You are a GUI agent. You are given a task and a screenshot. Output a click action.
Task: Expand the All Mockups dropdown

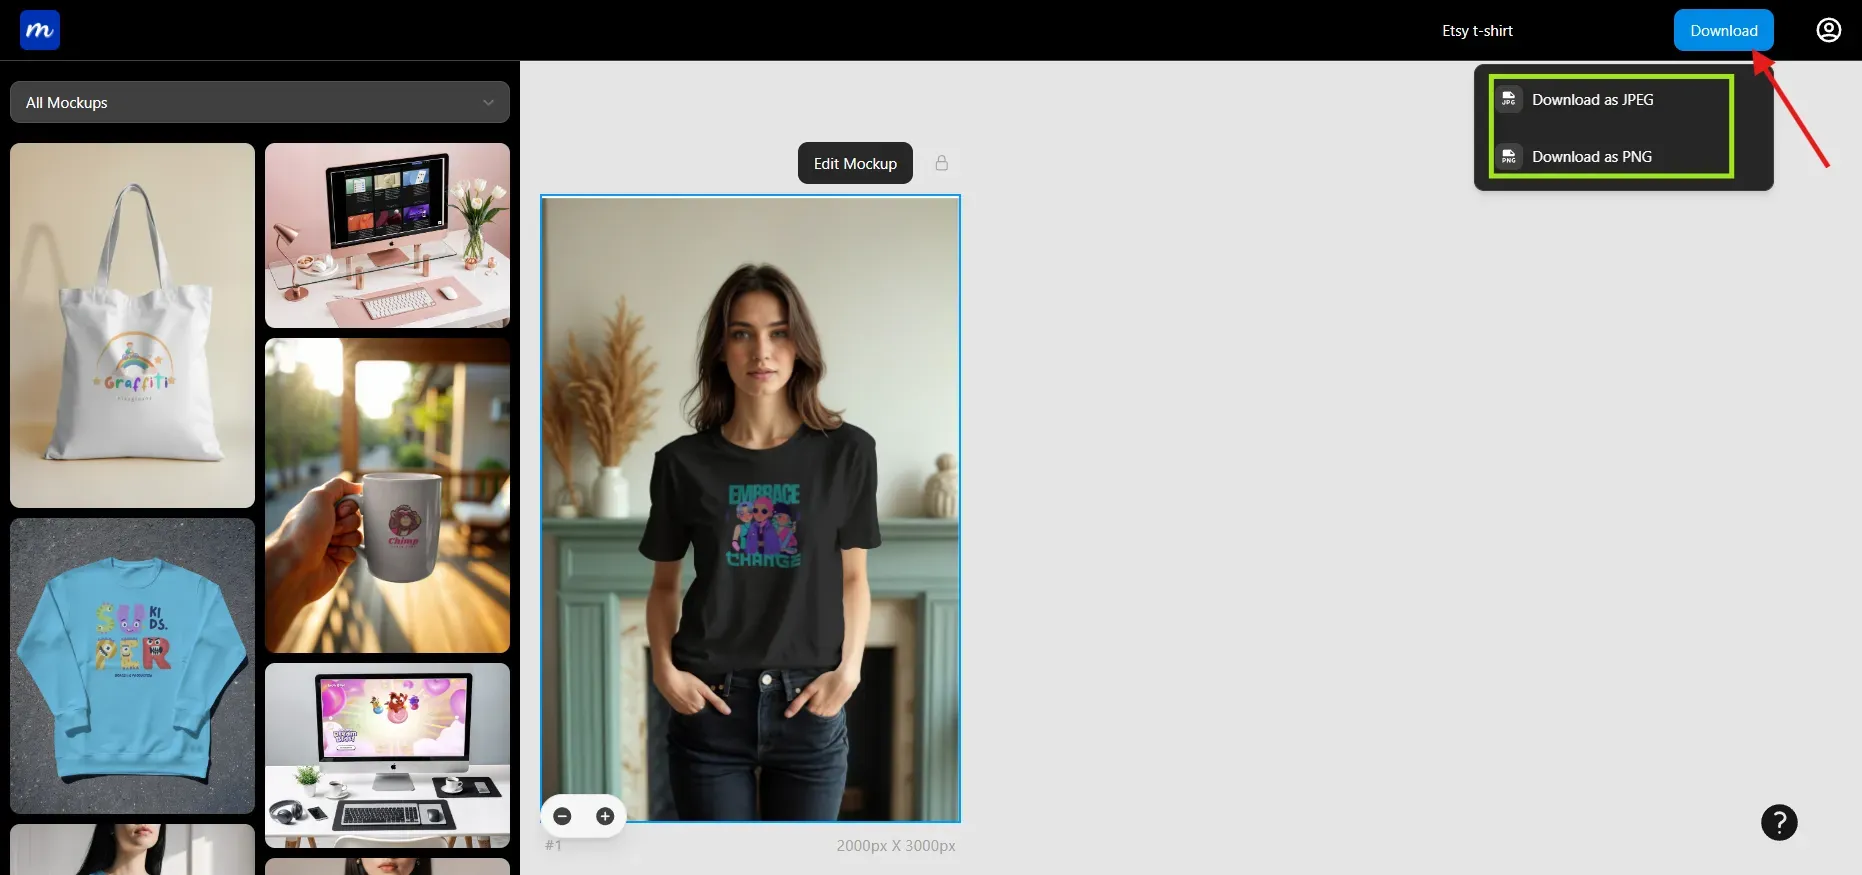point(259,102)
